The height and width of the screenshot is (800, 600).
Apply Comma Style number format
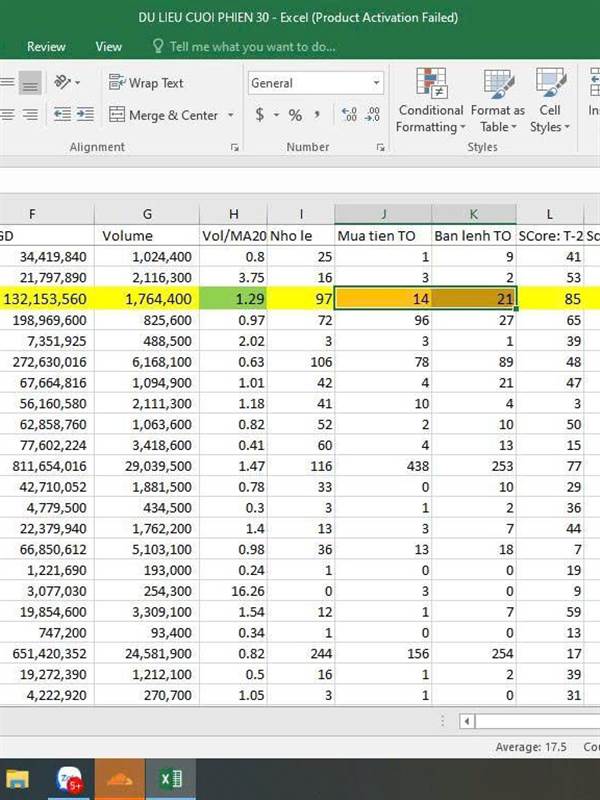click(x=320, y=115)
